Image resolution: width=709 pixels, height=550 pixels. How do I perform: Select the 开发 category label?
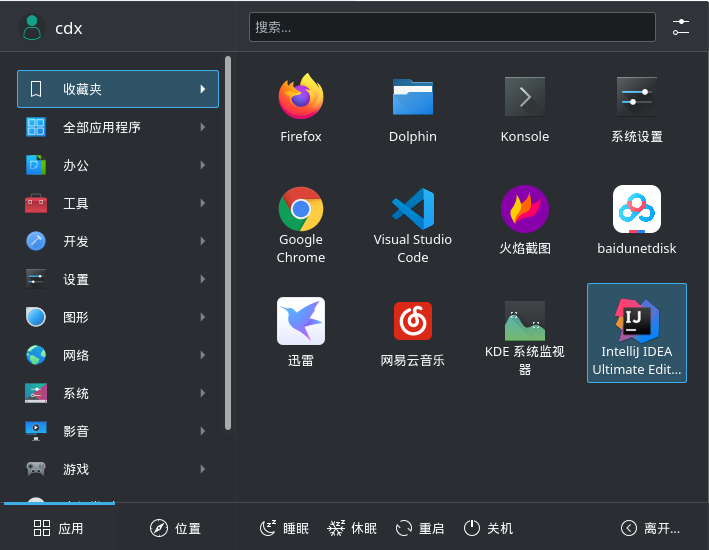pos(76,242)
